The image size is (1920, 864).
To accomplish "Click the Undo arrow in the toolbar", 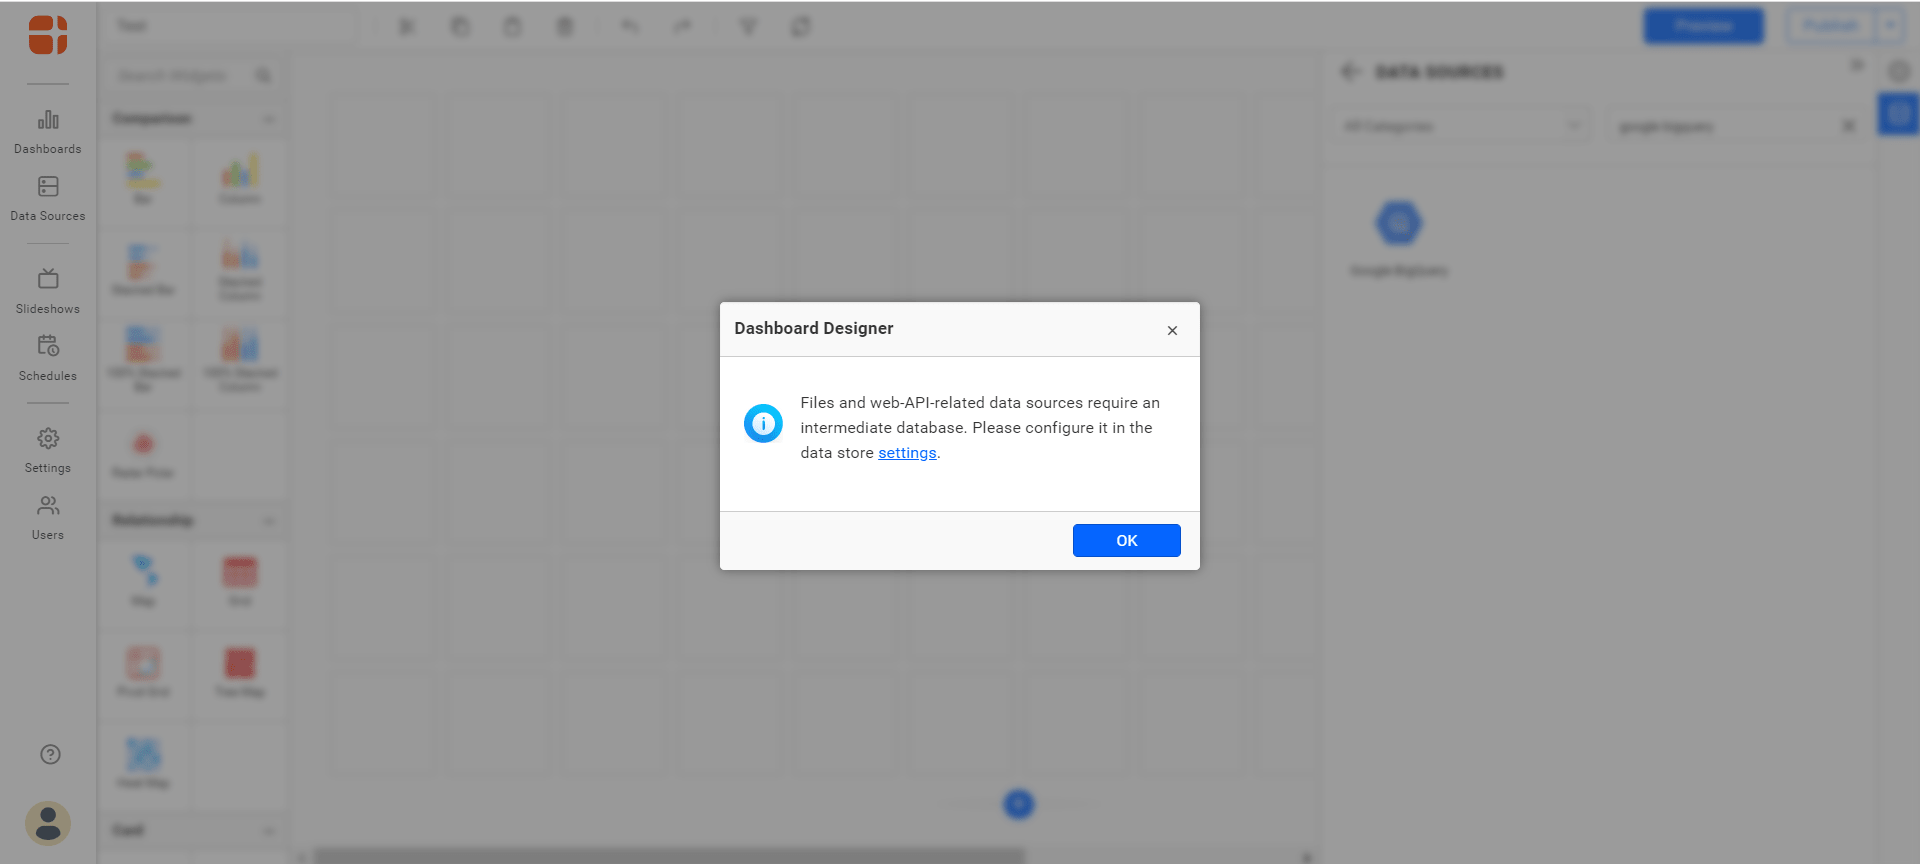I will (x=630, y=27).
